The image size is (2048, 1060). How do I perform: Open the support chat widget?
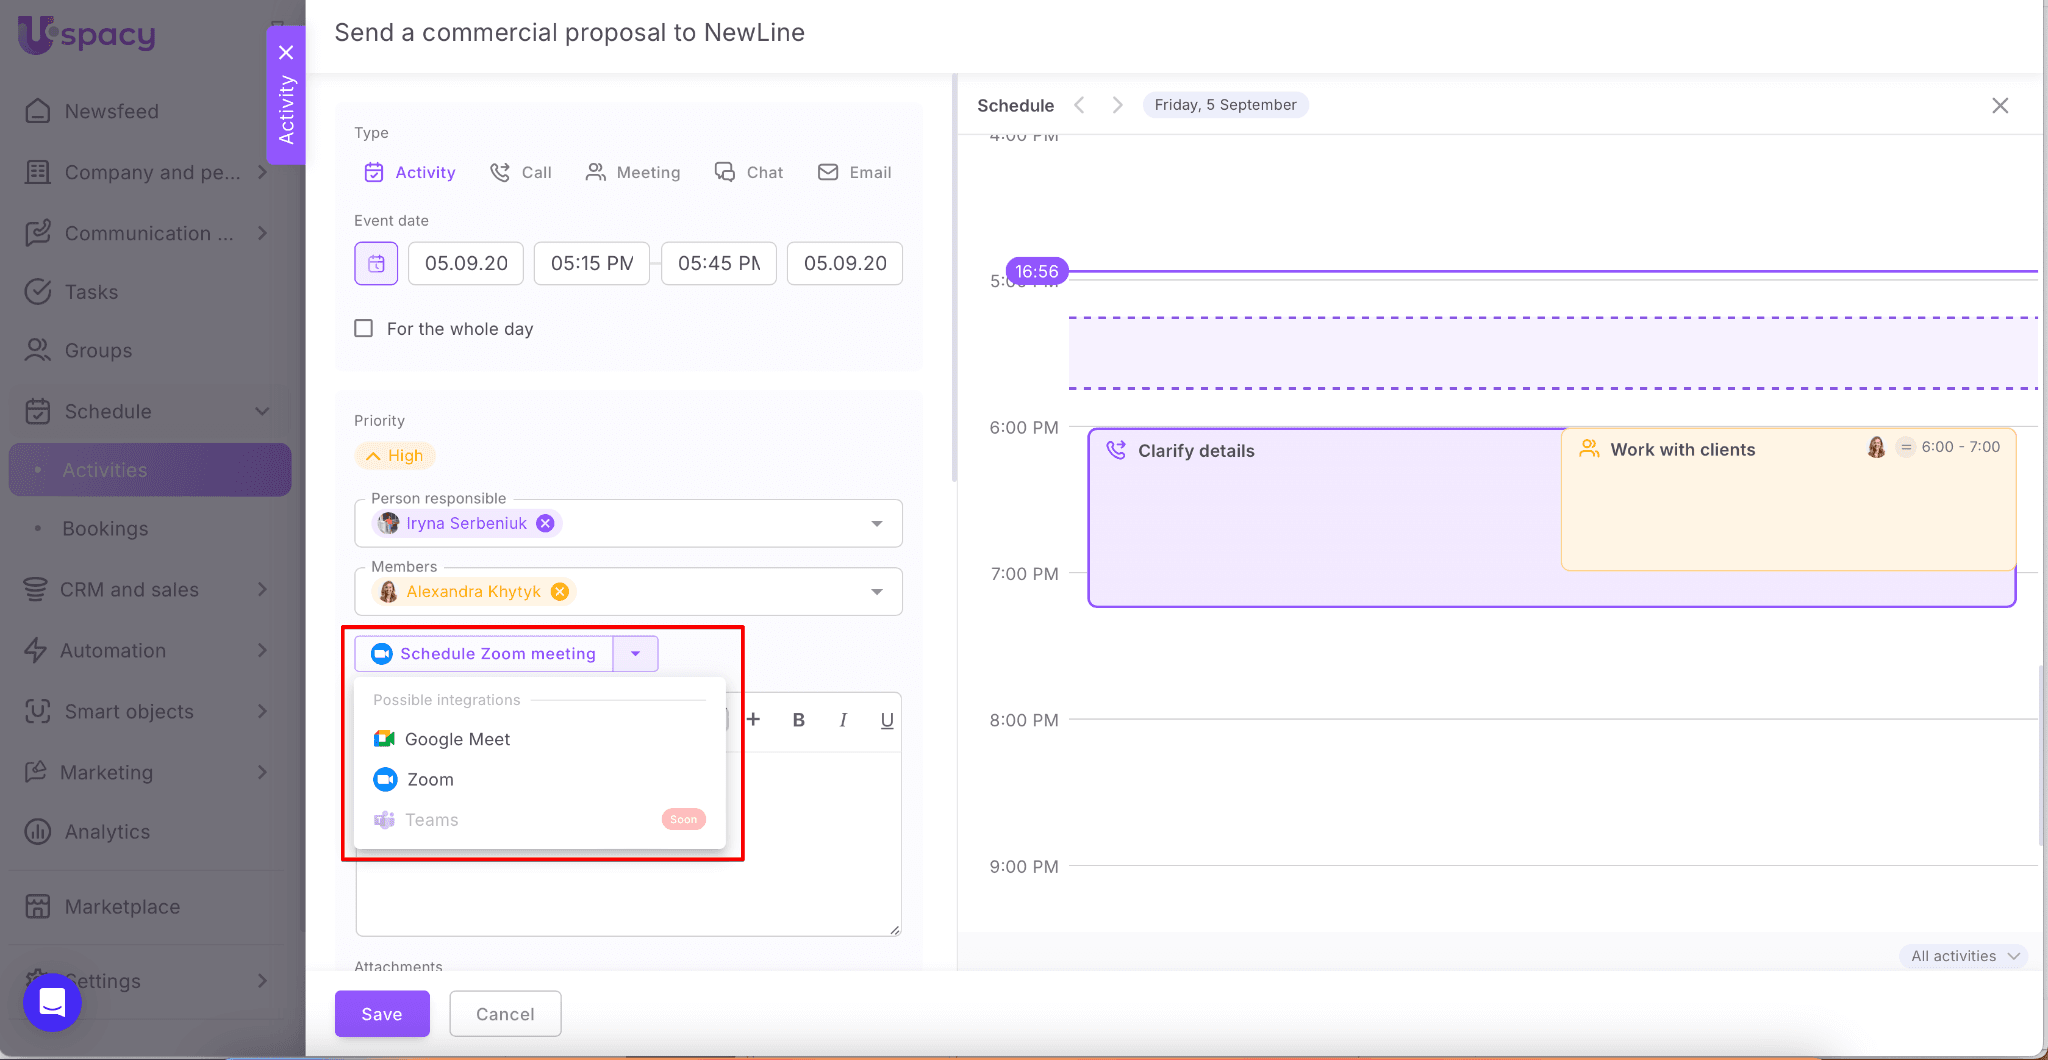click(x=52, y=1001)
